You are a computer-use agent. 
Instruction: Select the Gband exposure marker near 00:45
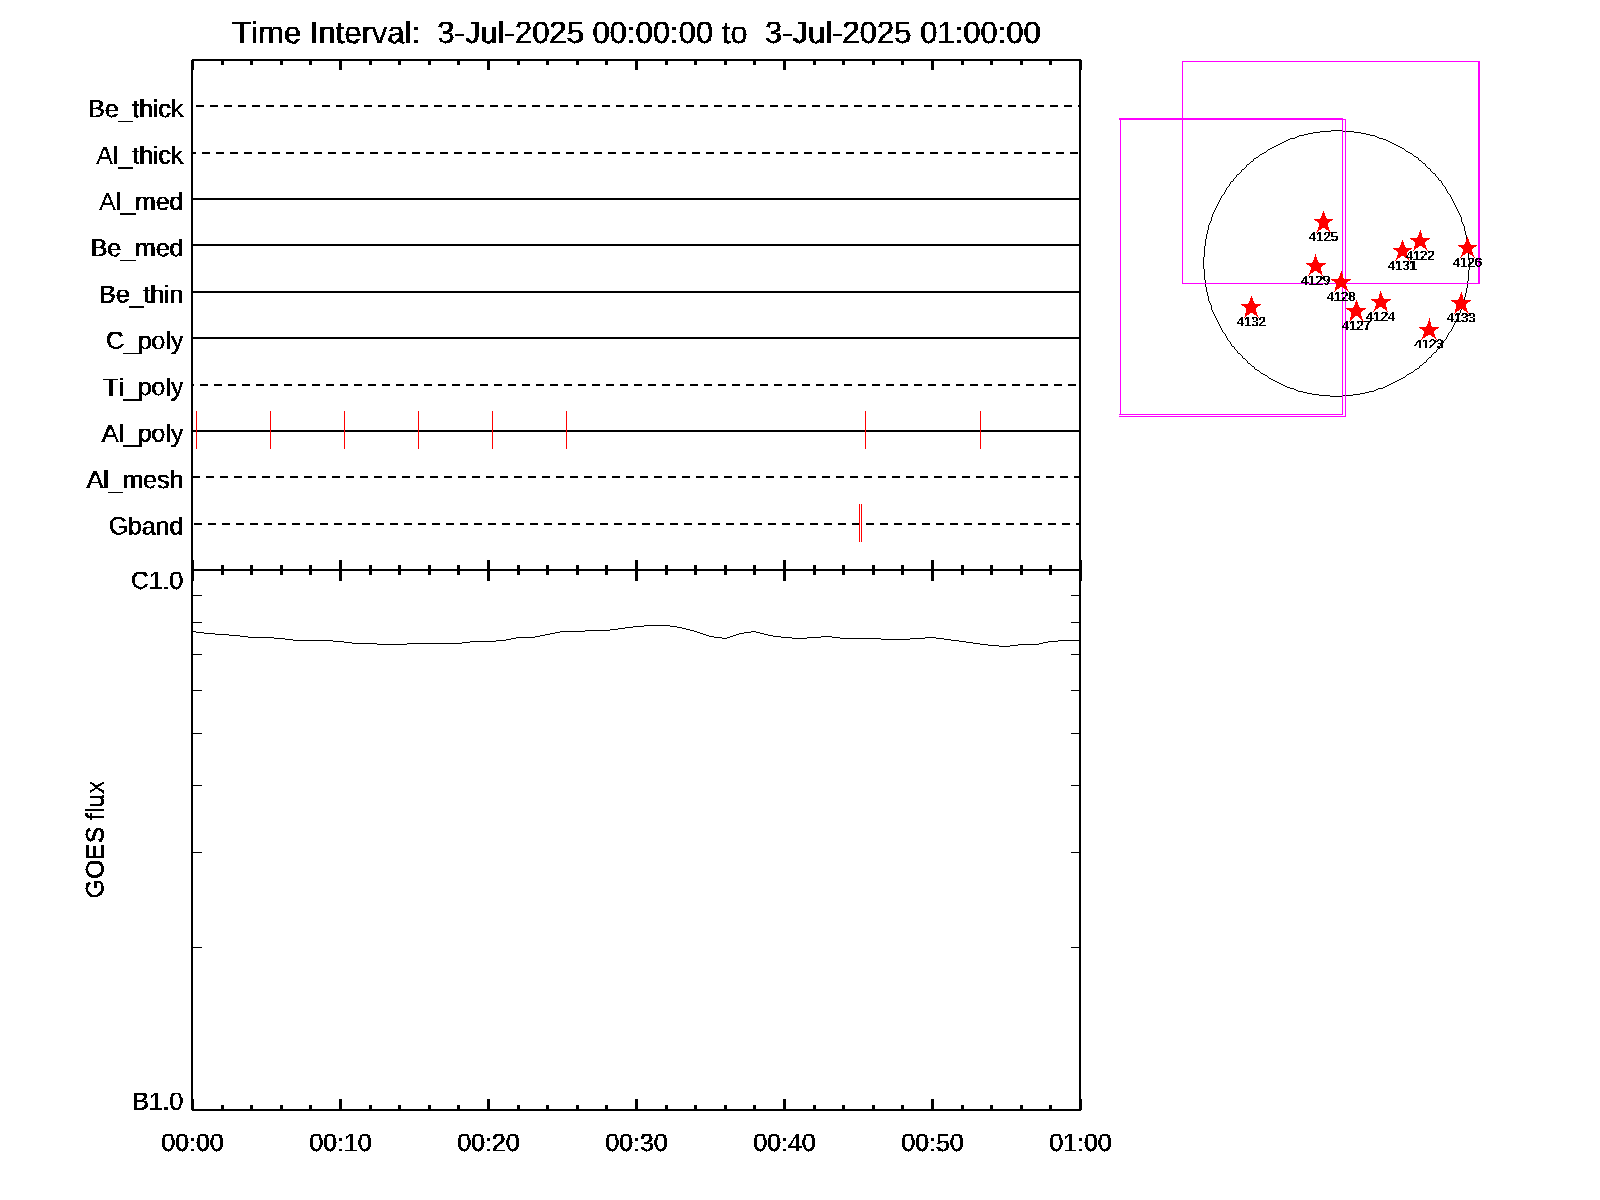(860, 523)
